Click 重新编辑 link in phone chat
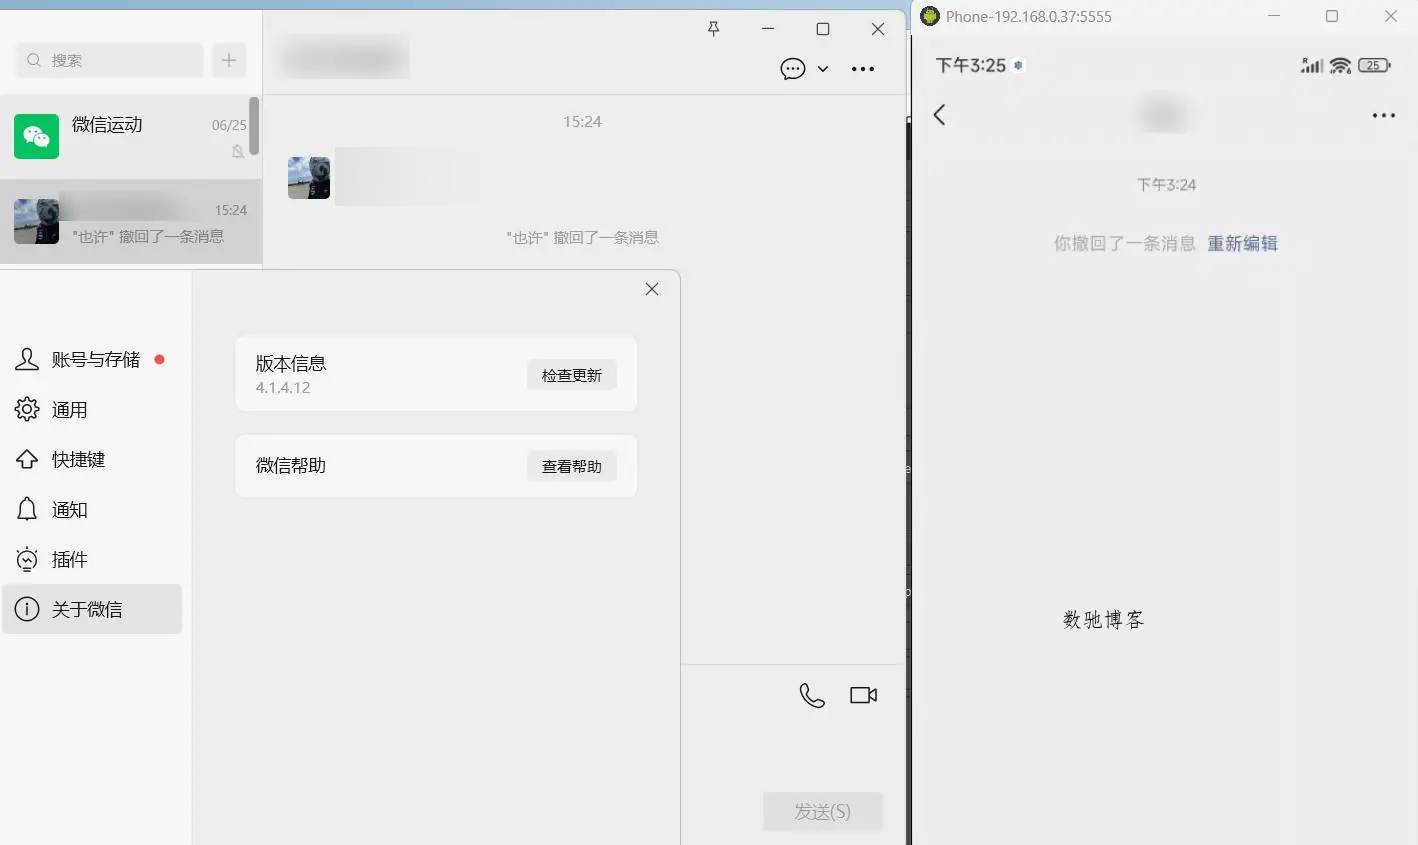Screen dimensions: 1418x845 point(1242,243)
